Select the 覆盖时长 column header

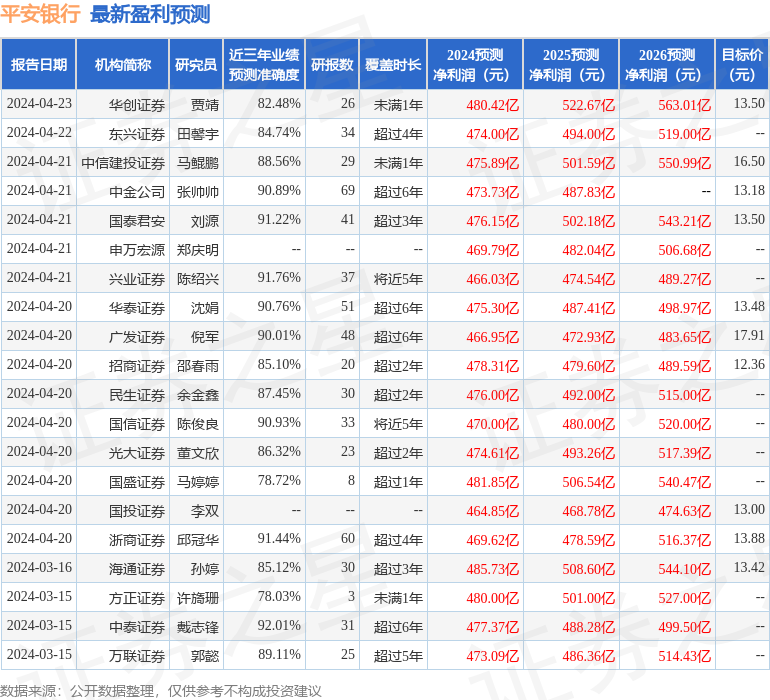point(393,64)
